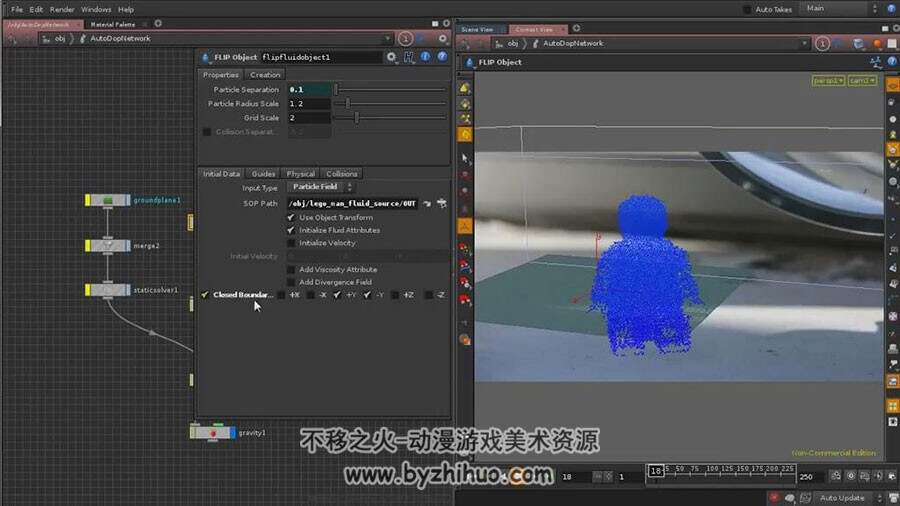The width and height of the screenshot is (900, 506).
Task: Click the SOP Path jump-to-node arrow icon
Action: click(427, 204)
